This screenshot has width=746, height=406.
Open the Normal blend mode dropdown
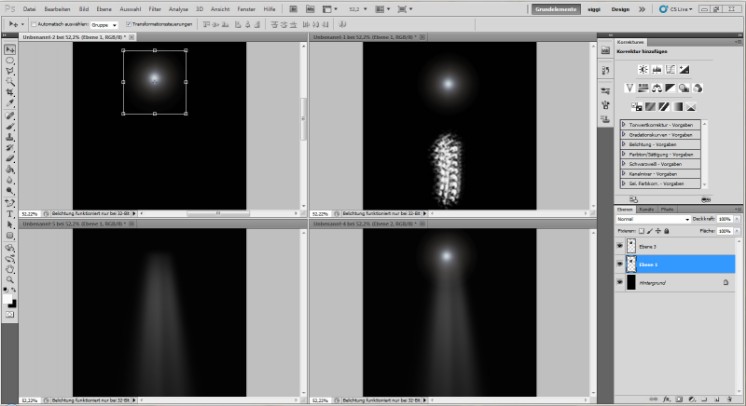pos(652,218)
